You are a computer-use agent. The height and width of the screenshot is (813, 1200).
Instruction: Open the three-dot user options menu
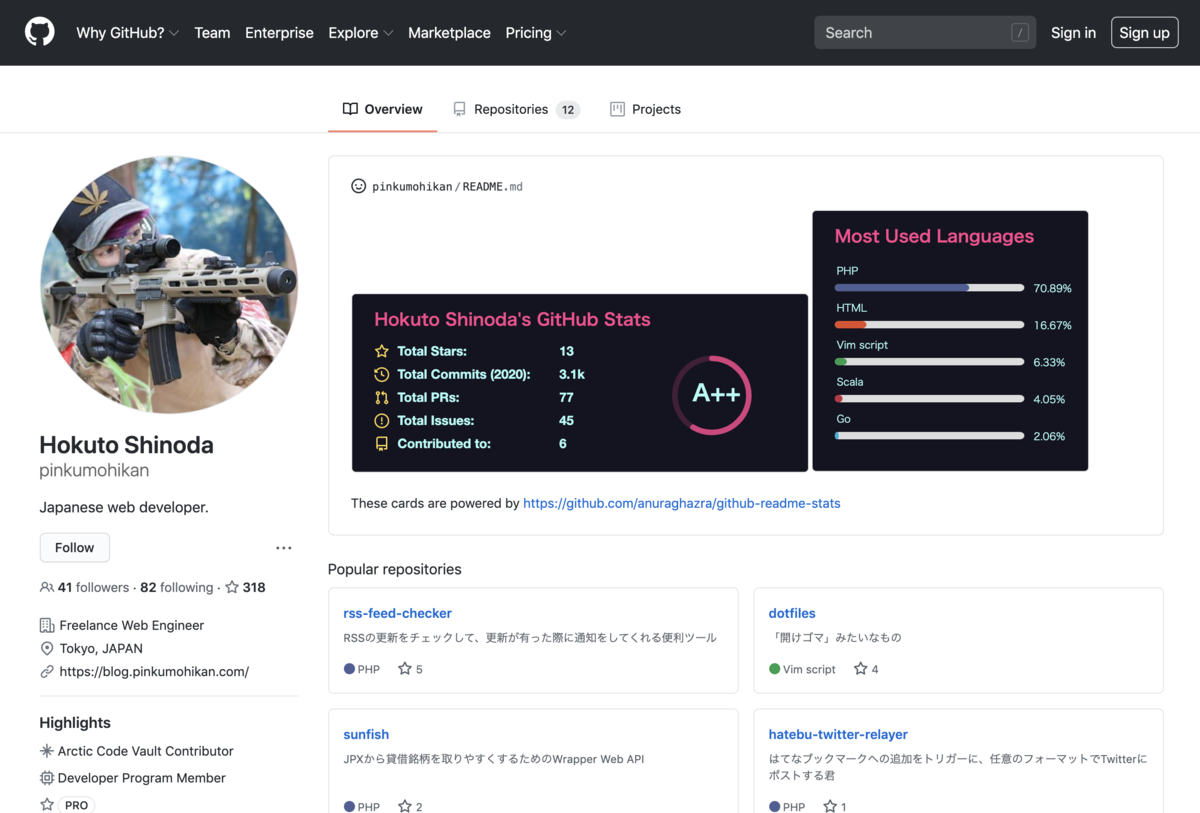tap(284, 548)
